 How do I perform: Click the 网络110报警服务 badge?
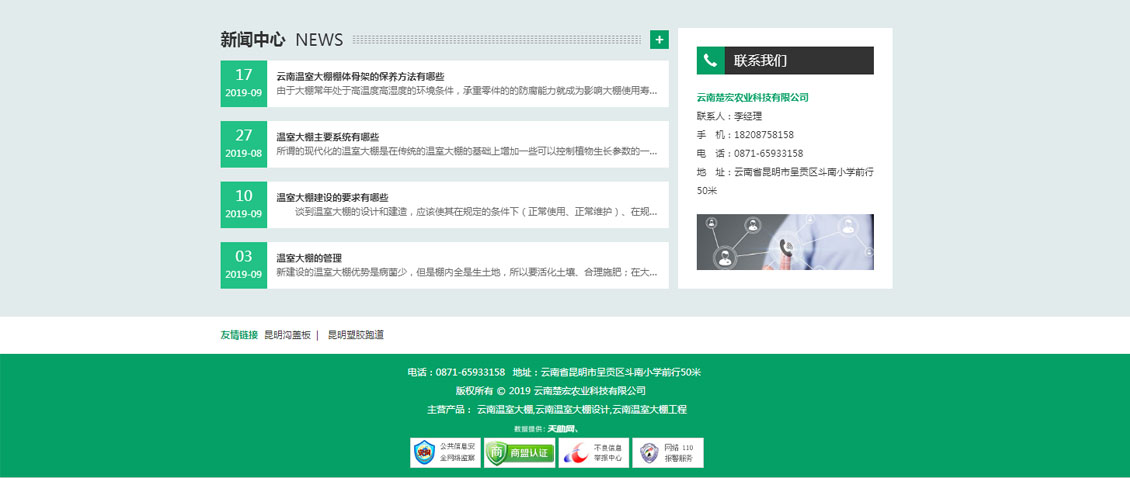[668, 453]
